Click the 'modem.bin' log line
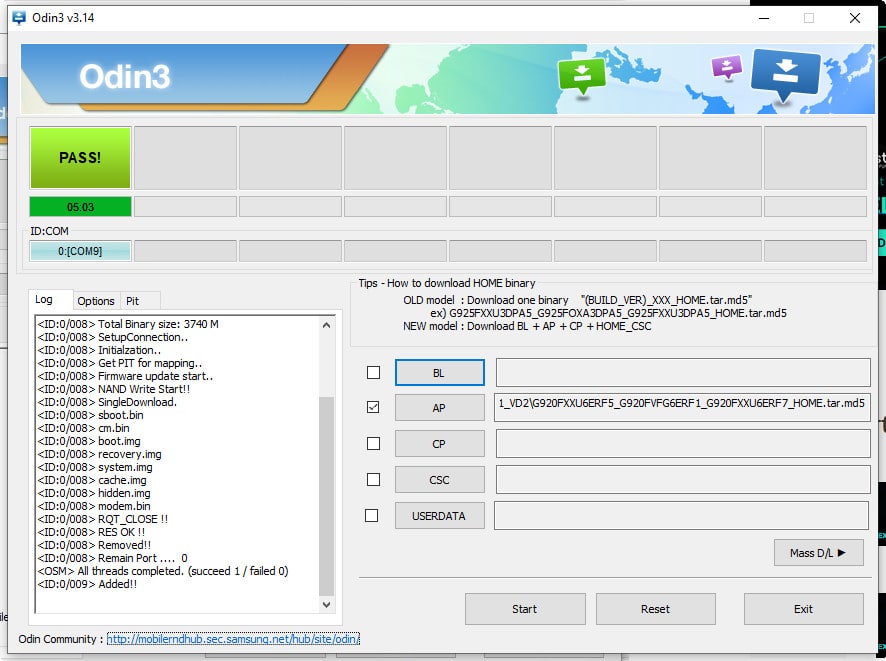Screen dimensions: 886x661 pyautogui.click(x=94, y=506)
